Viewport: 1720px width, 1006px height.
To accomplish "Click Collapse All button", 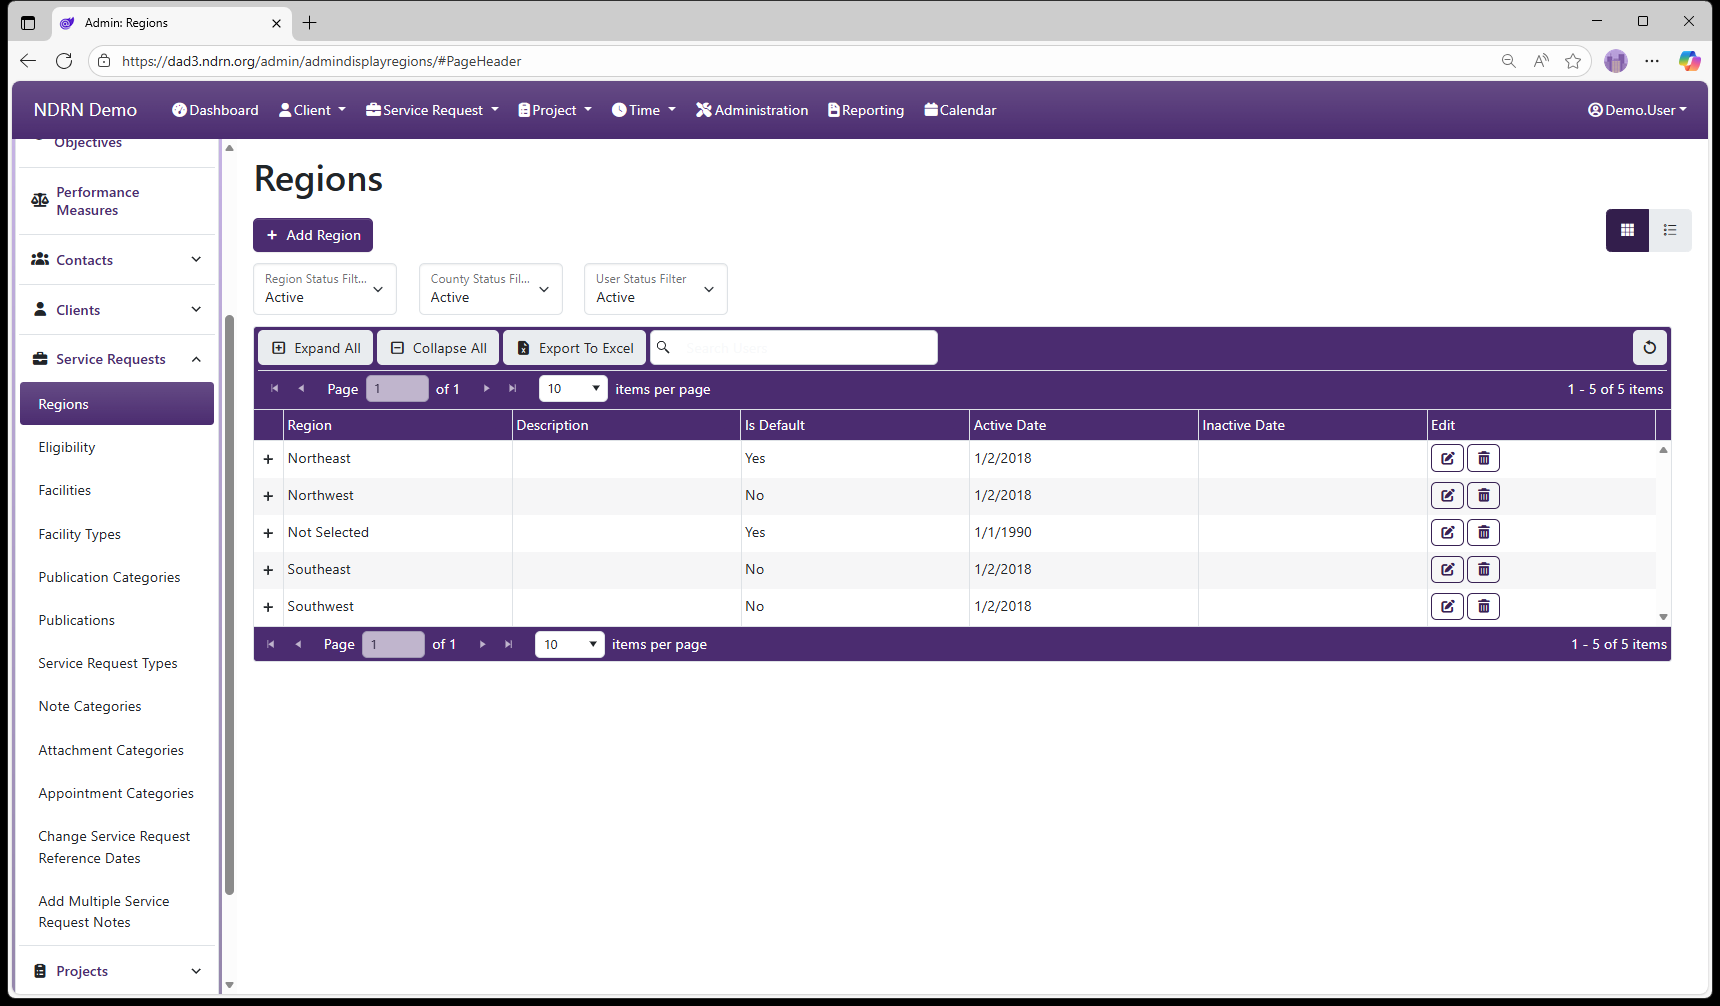I will pyautogui.click(x=438, y=348).
